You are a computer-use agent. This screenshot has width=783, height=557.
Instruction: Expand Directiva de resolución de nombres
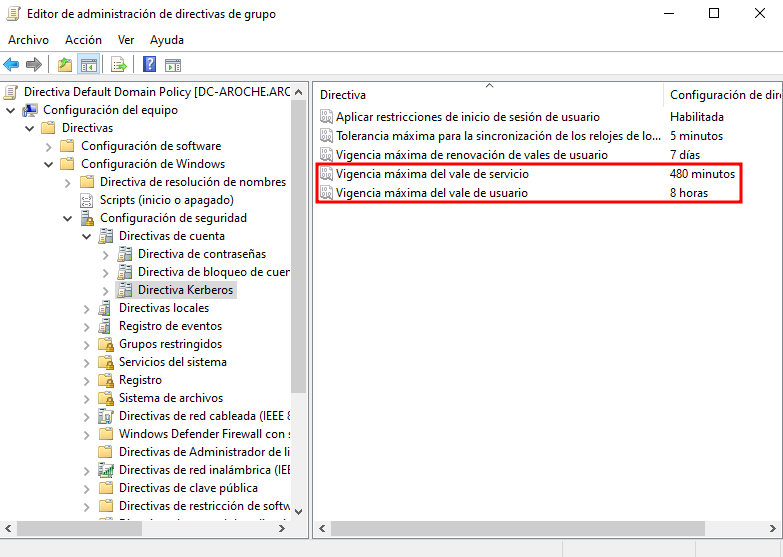[67, 183]
